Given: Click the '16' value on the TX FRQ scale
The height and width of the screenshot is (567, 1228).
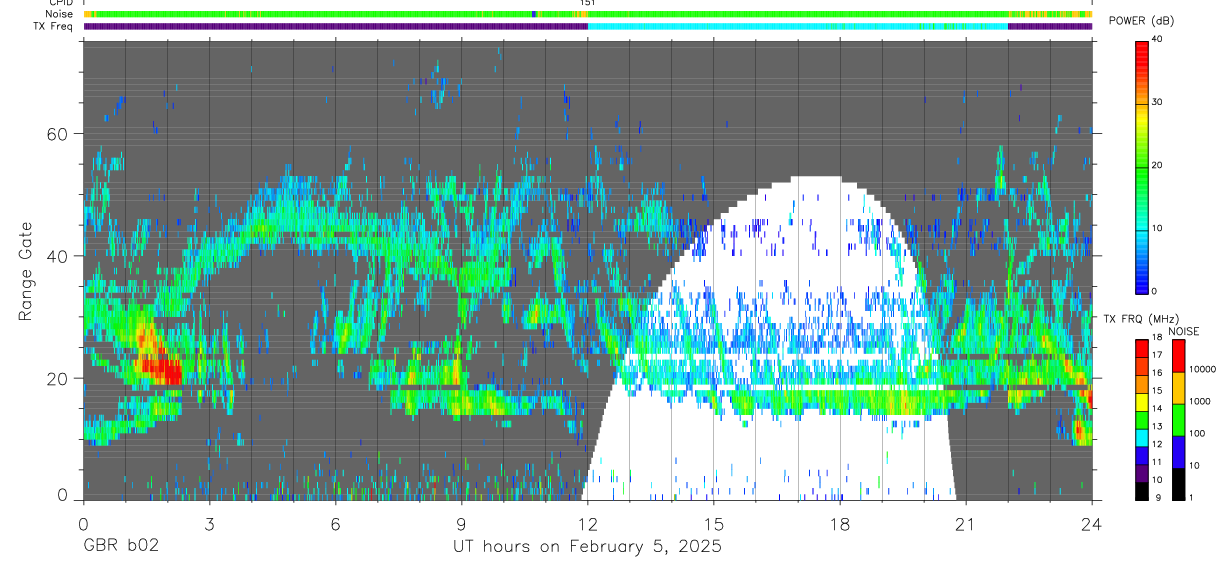Looking at the screenshot, I should coord(1157,373).
